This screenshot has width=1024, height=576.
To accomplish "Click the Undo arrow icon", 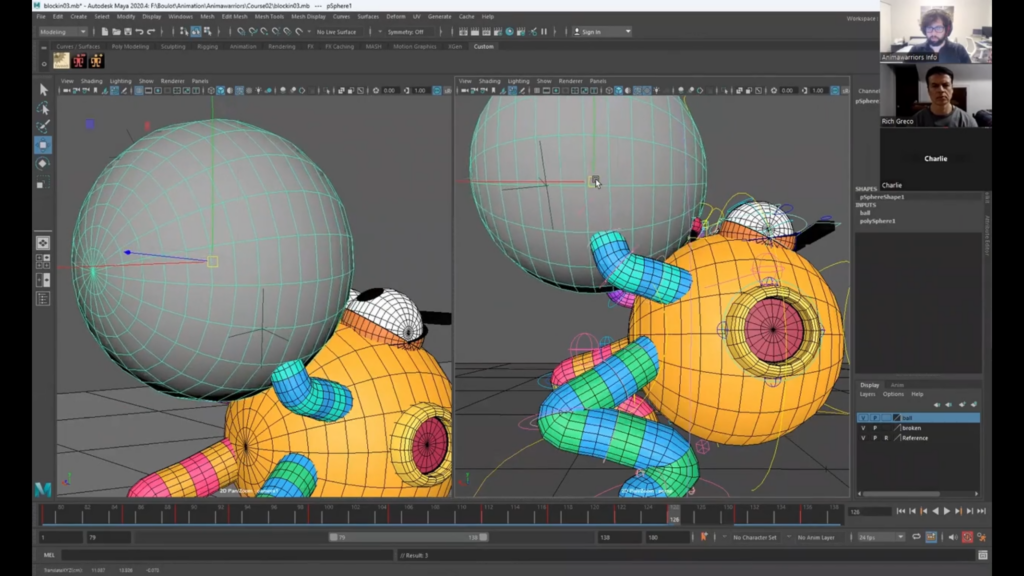I will click(140, 31).
